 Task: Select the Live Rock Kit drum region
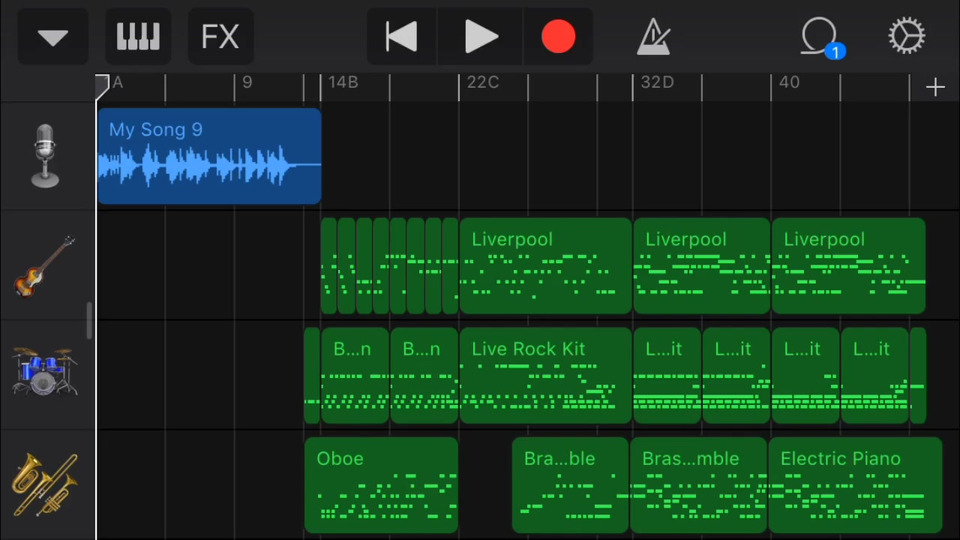pyautogui.click(x=546, y=375)
